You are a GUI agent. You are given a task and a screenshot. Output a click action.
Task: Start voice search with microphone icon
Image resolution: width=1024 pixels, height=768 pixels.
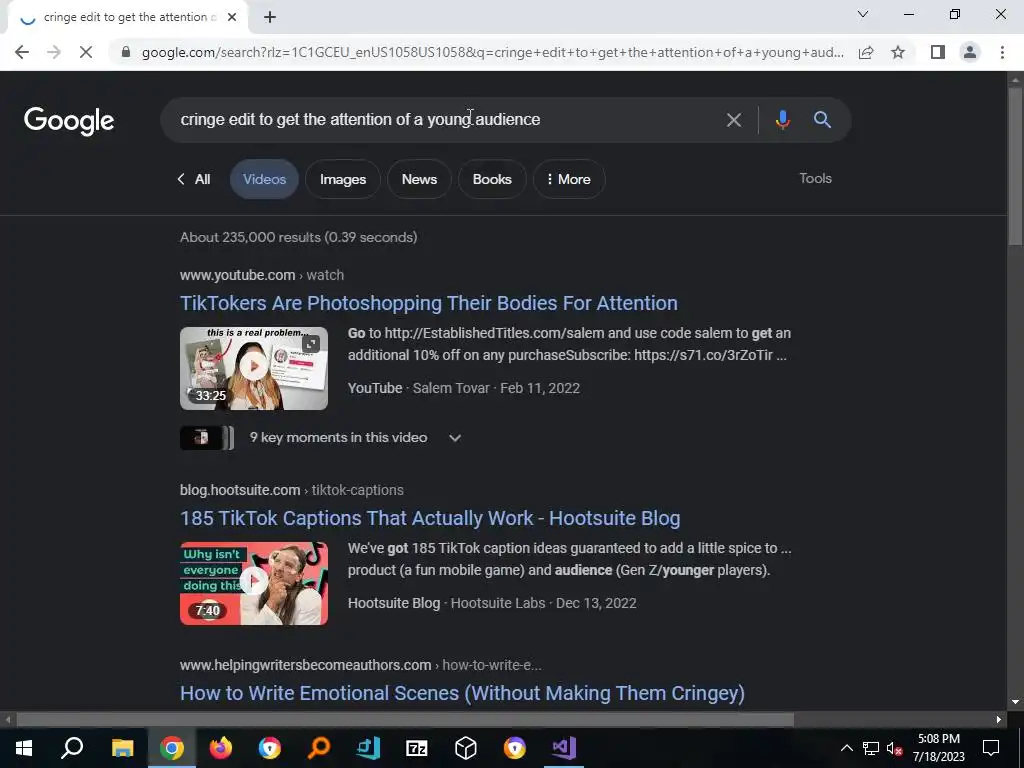(782, 120)
